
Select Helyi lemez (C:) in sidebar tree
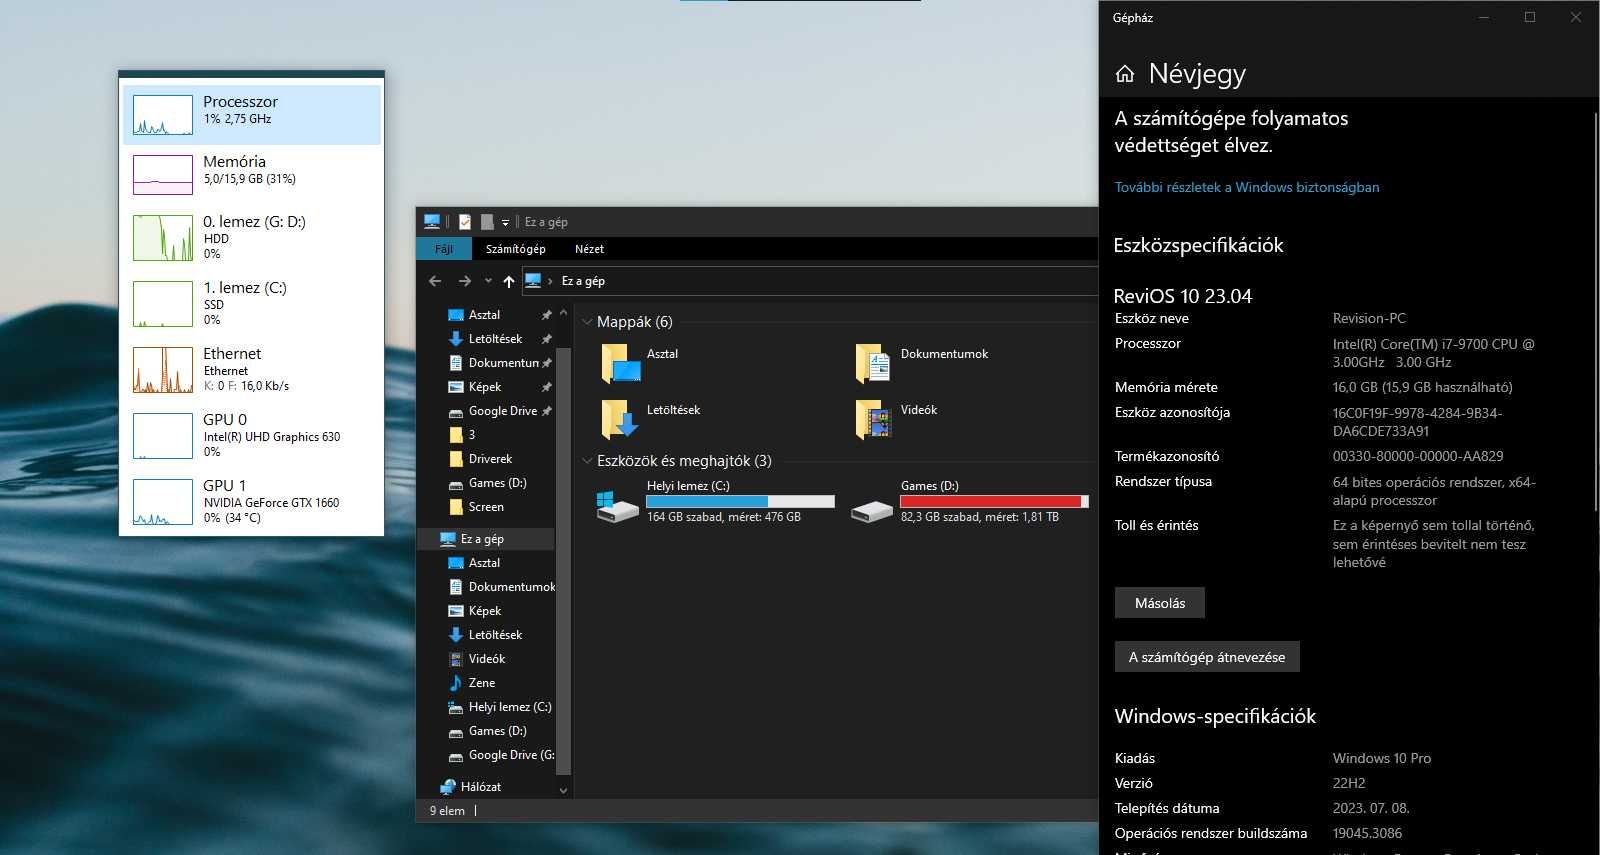pyautogui.click(x=510, y=707)
